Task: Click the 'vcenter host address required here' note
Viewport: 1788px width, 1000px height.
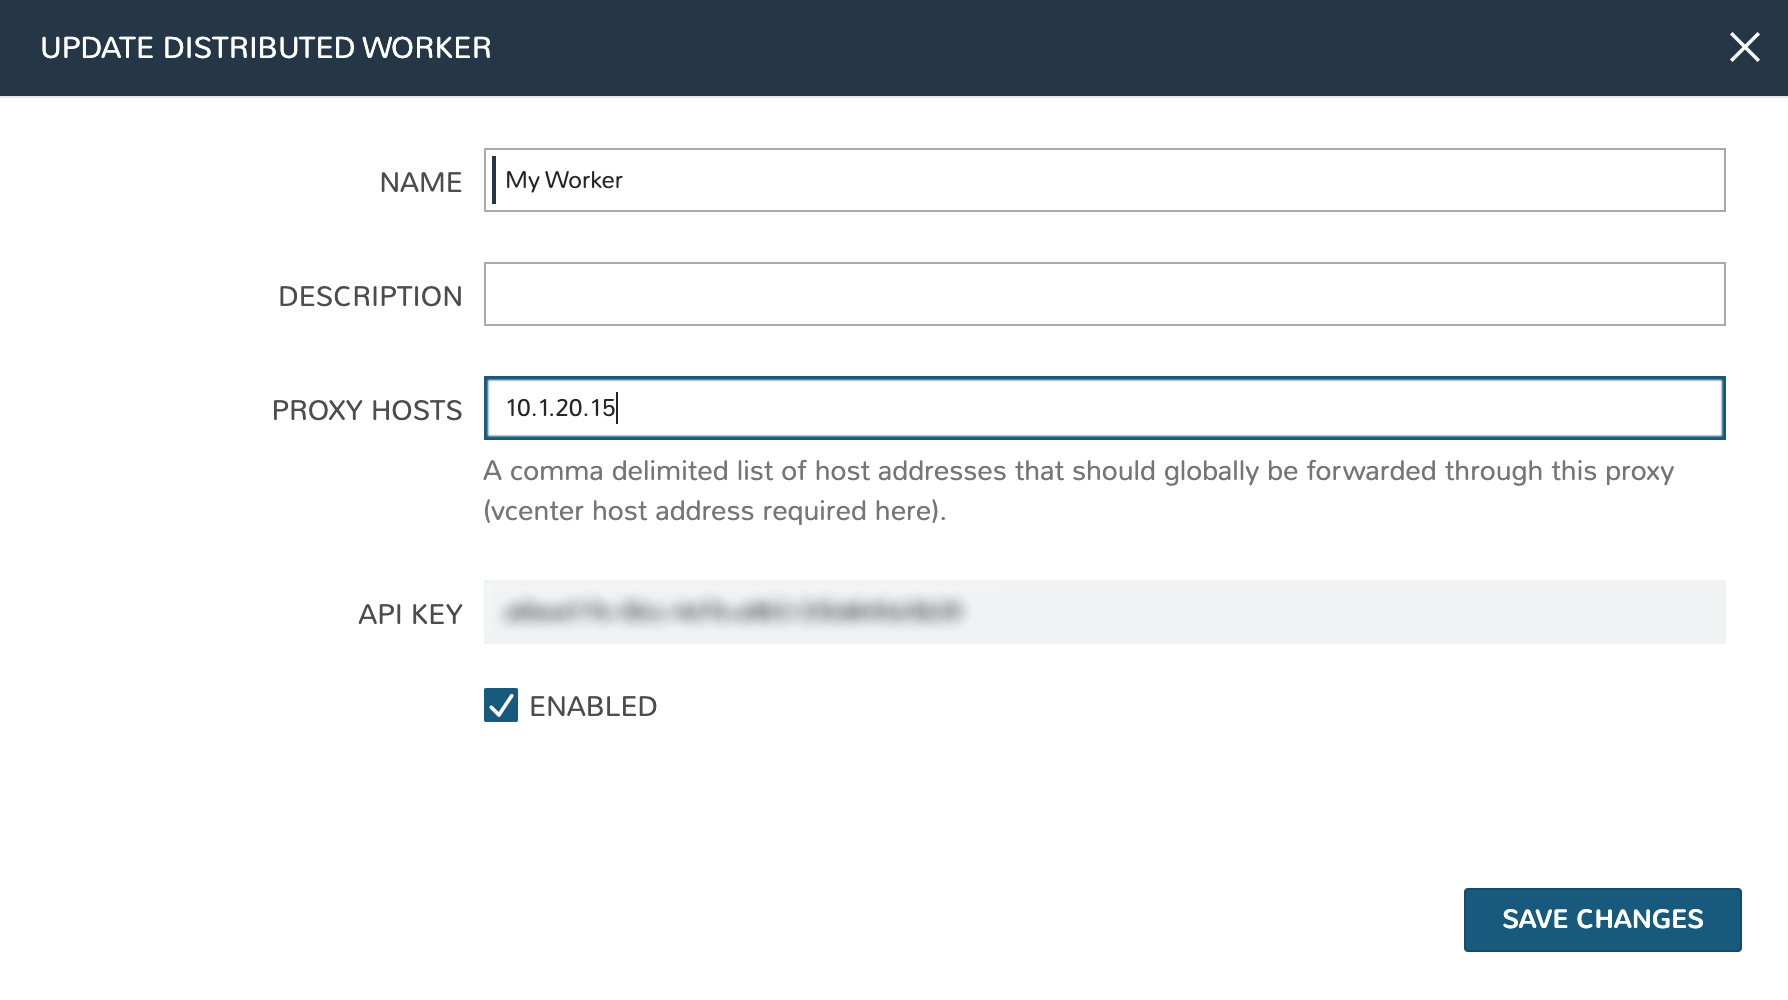Action: tap(714, 511)
